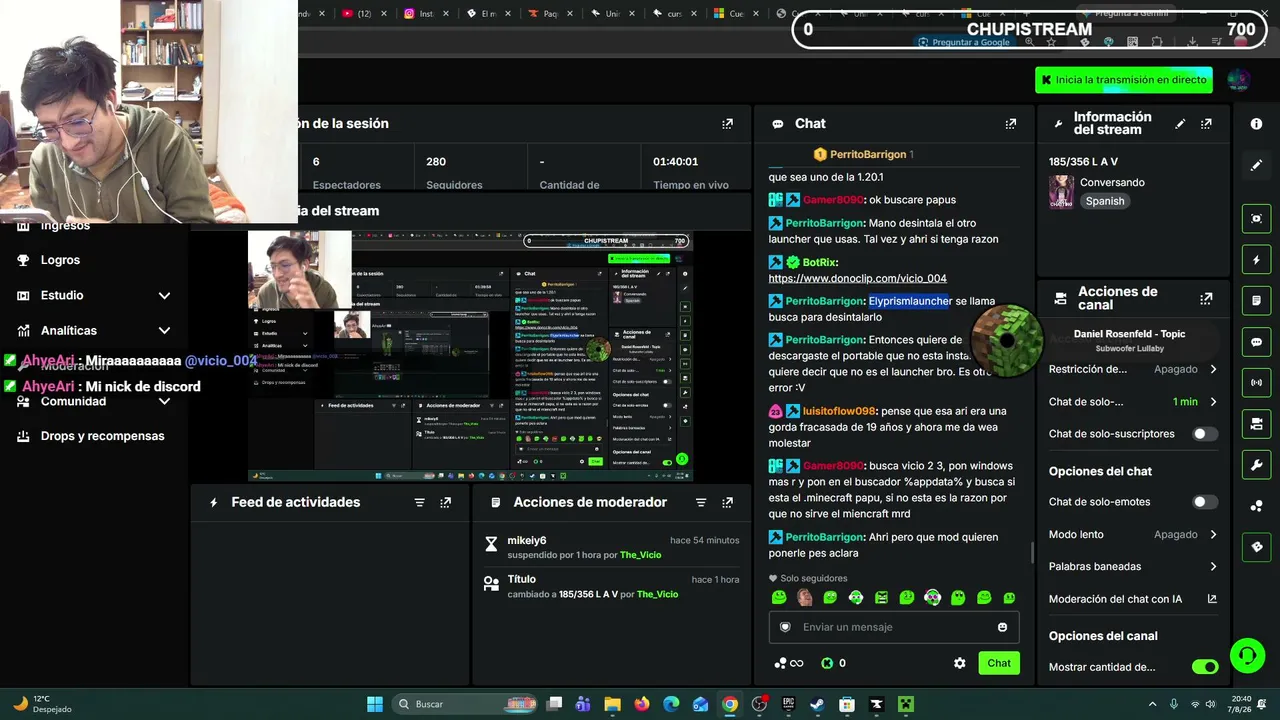Open Minecraft creeper icon in taskbar
Screen dimensions: 1280x720
pyautogui.click(x=905, y=704)
